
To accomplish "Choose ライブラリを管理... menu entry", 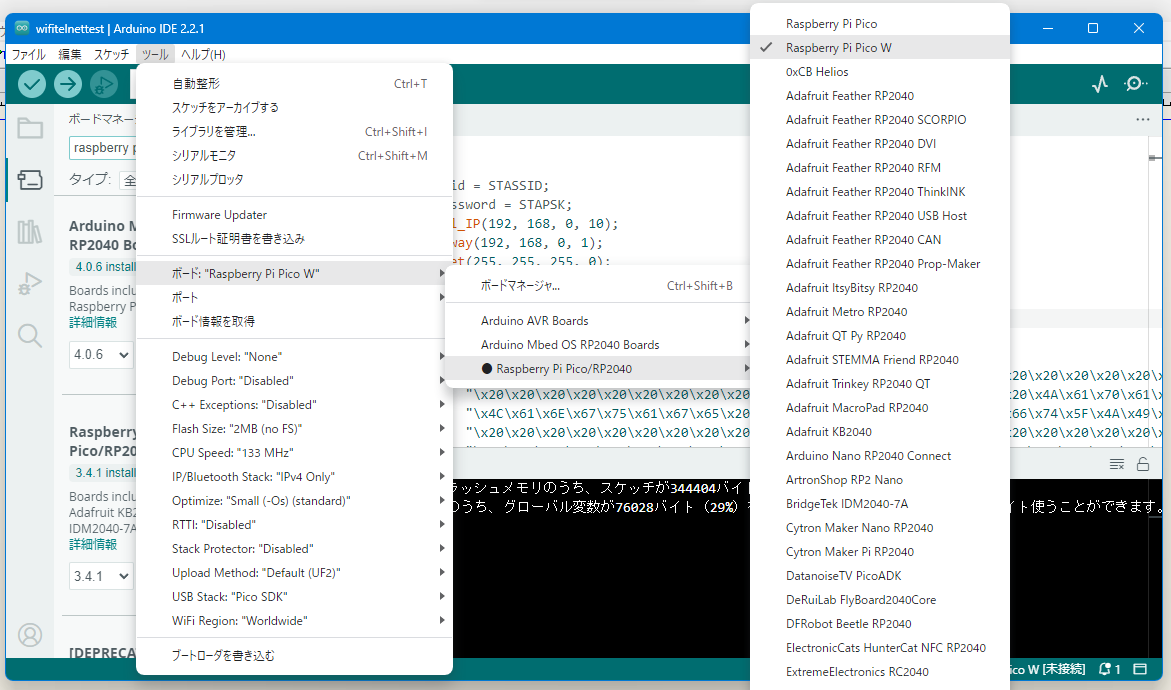I will pyautogui.click(x=294, y=131).
